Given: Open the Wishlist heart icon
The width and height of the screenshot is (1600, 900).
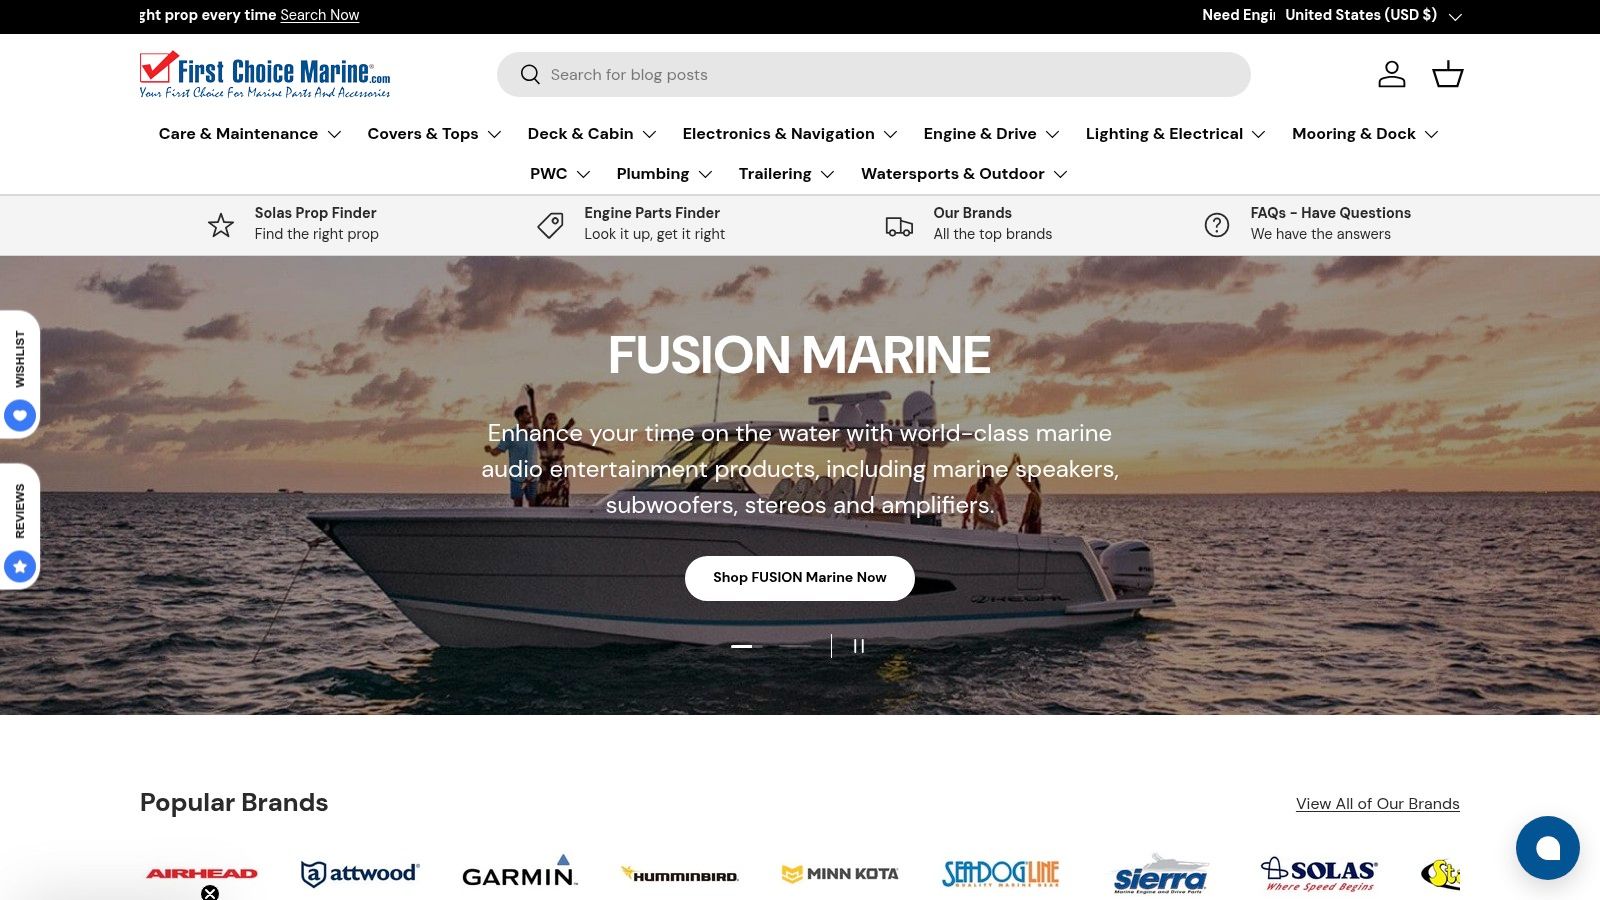Looking at the screenshot, I should coord(20,415).
